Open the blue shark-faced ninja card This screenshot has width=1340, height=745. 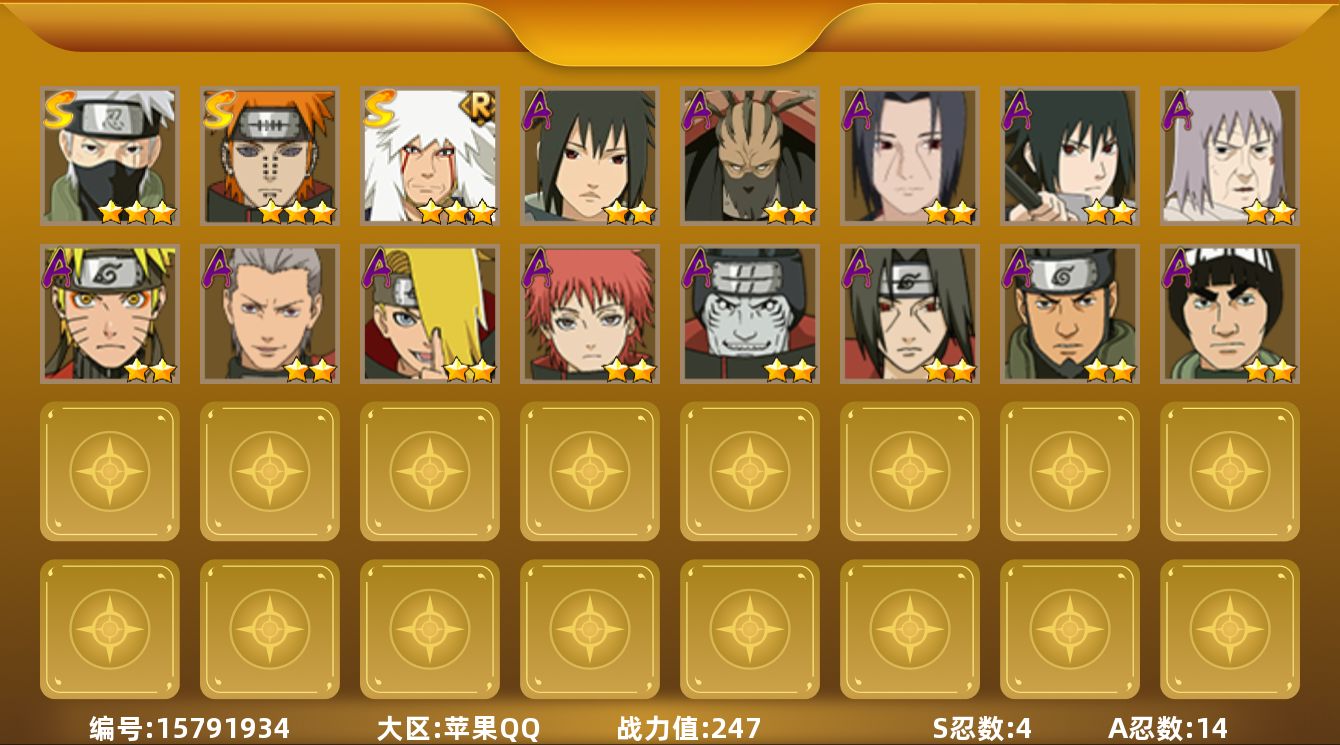(749, 314)
